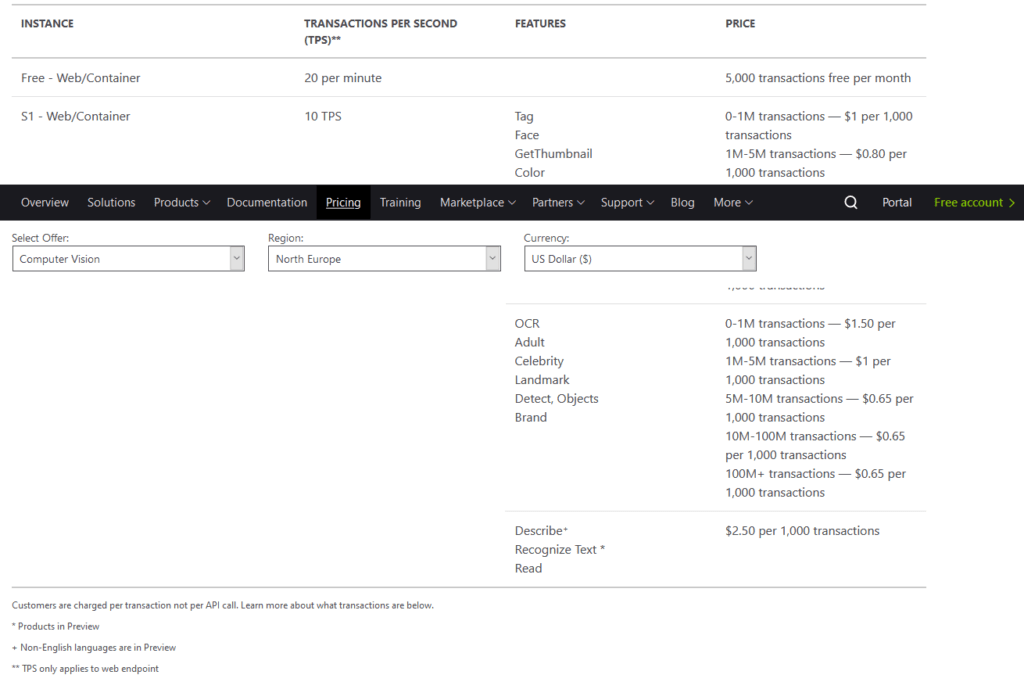1024x682 pixels.
Task: Expand the Support menu
Action: click(627, 202)
